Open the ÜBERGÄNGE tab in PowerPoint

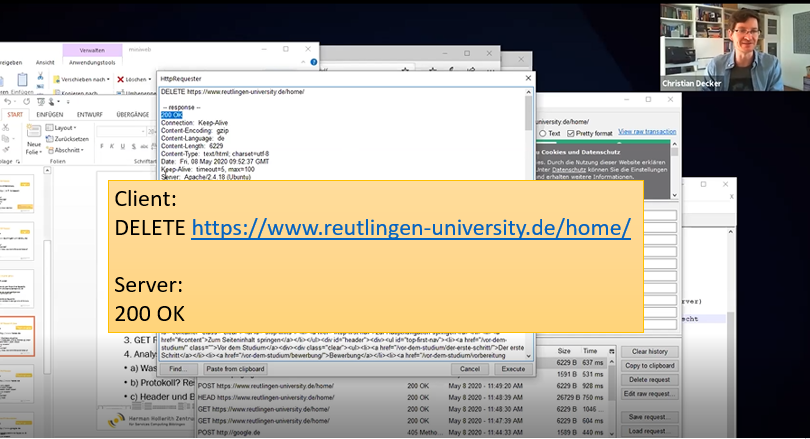(x=133, y=115)
